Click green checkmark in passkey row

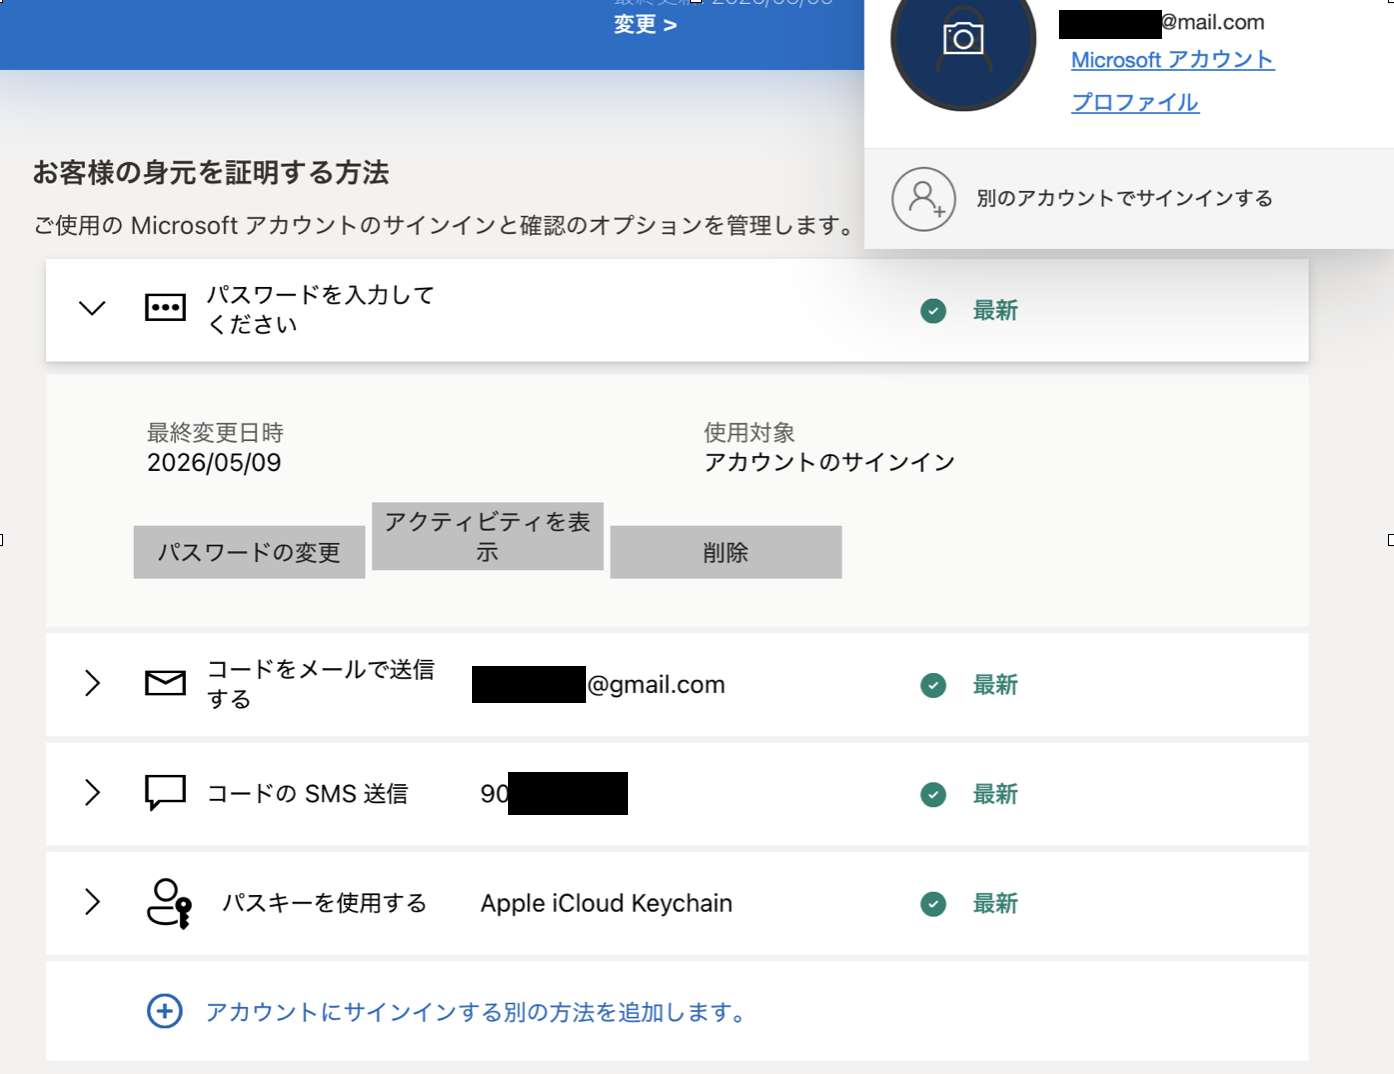933,904
